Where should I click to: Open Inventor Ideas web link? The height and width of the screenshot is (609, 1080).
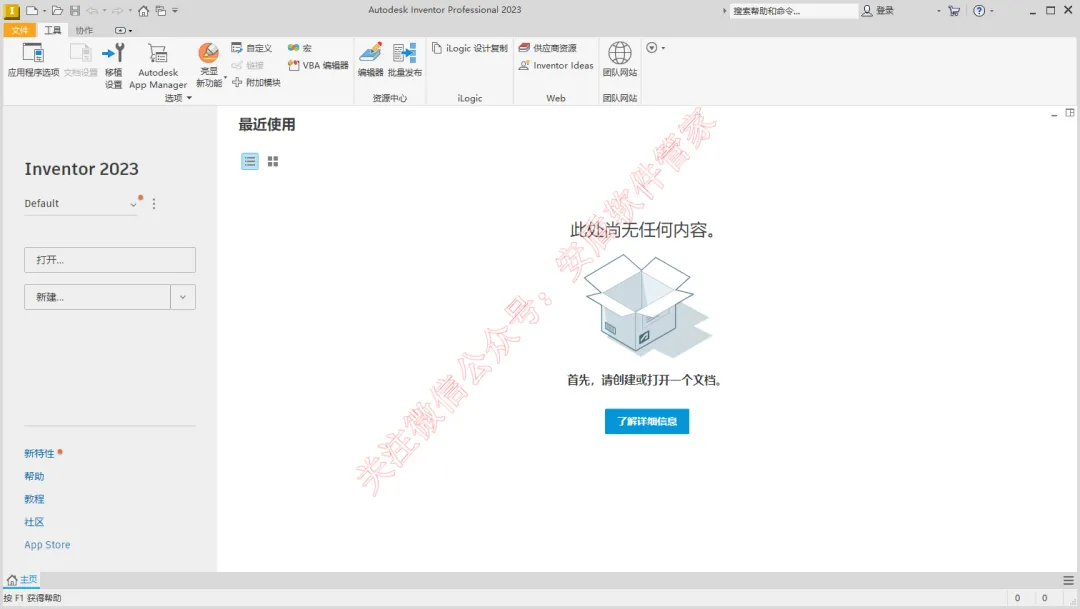click(x=556, y=65)
